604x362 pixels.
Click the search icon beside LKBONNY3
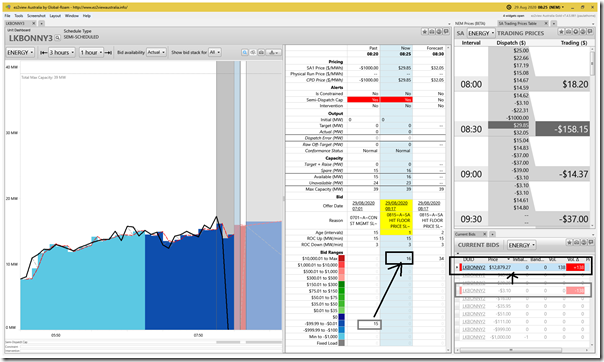point(57,38)
